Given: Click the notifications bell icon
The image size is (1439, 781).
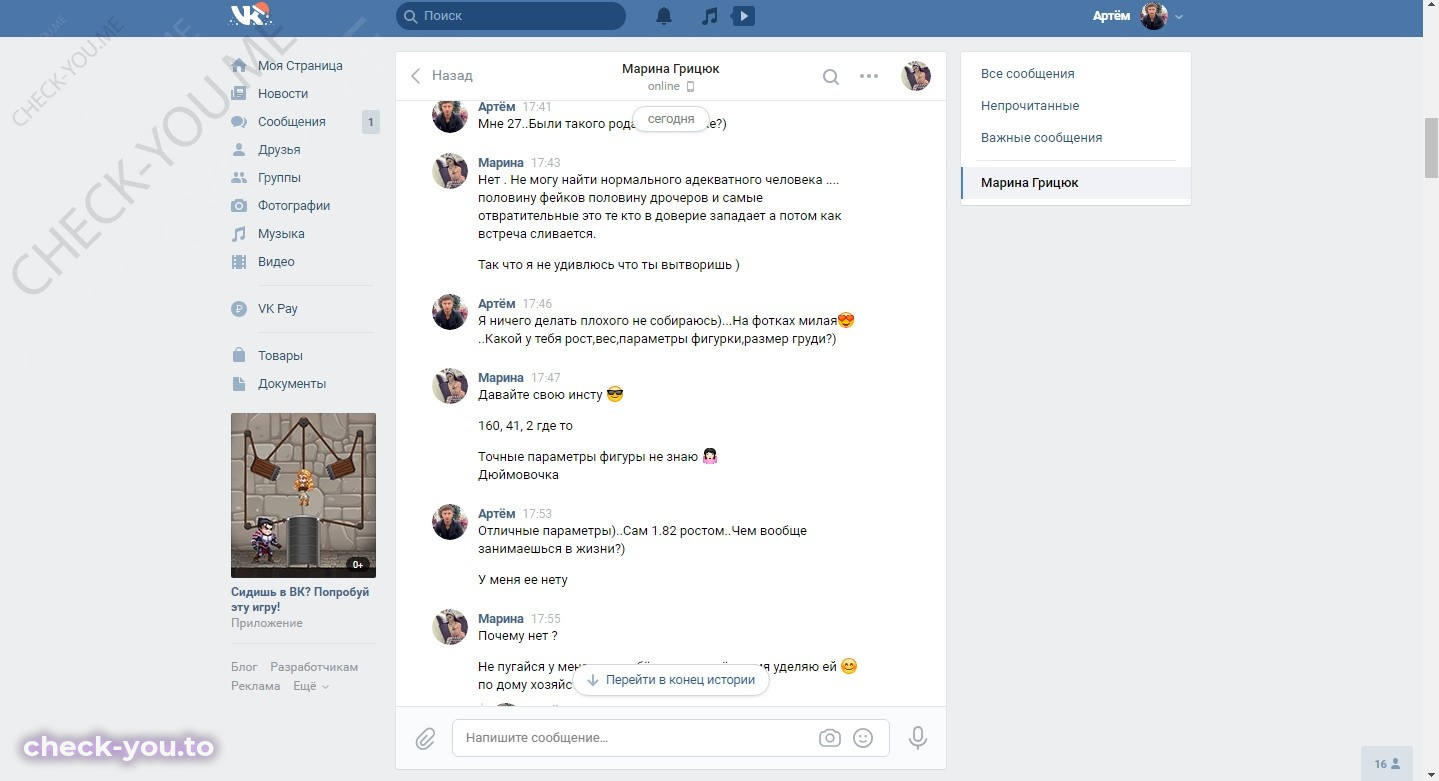Looking at the screenshot, I should coord(664,16).
